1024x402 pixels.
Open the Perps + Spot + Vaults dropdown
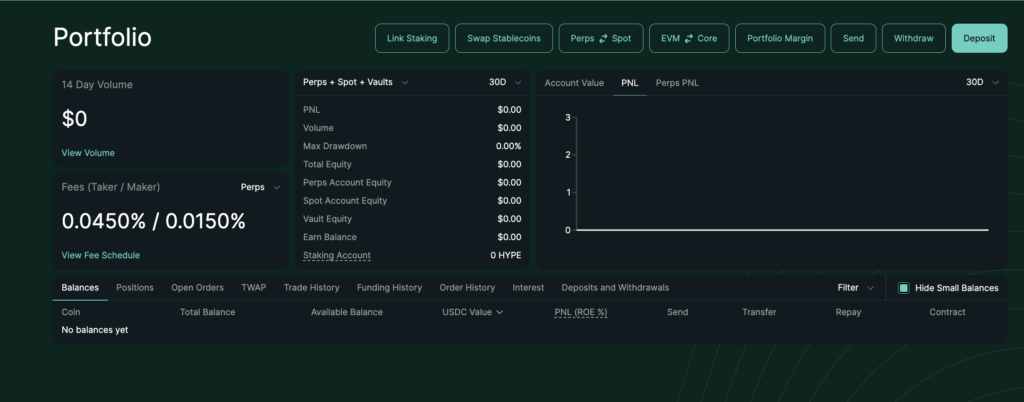click(355, 82)
